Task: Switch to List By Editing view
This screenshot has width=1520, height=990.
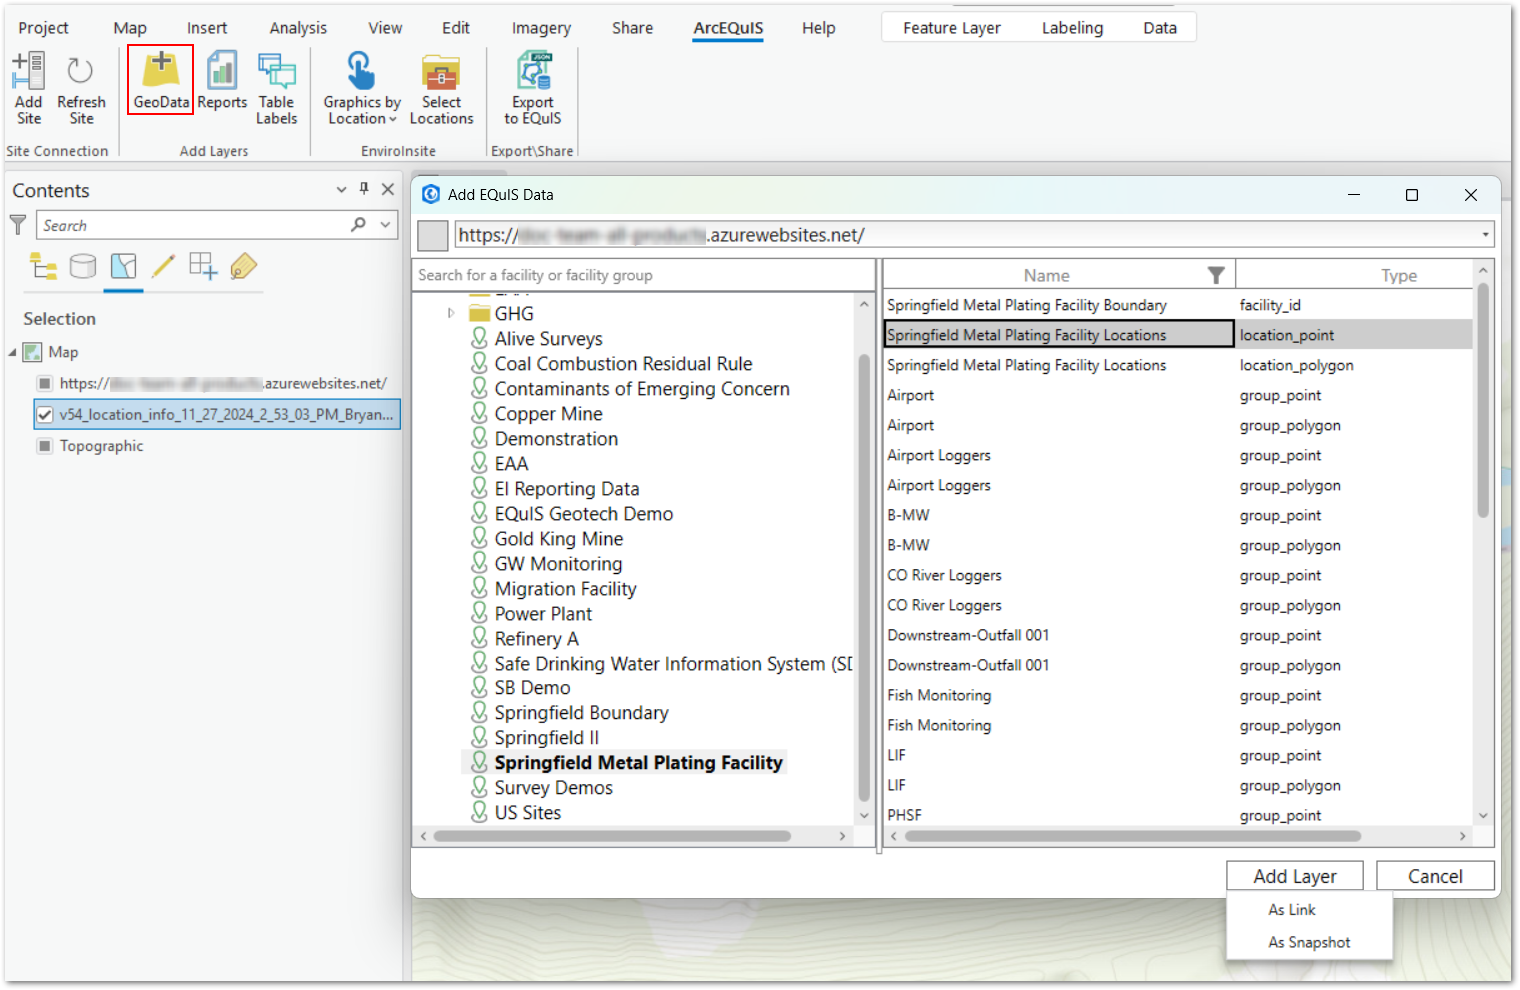Action: 163,266
